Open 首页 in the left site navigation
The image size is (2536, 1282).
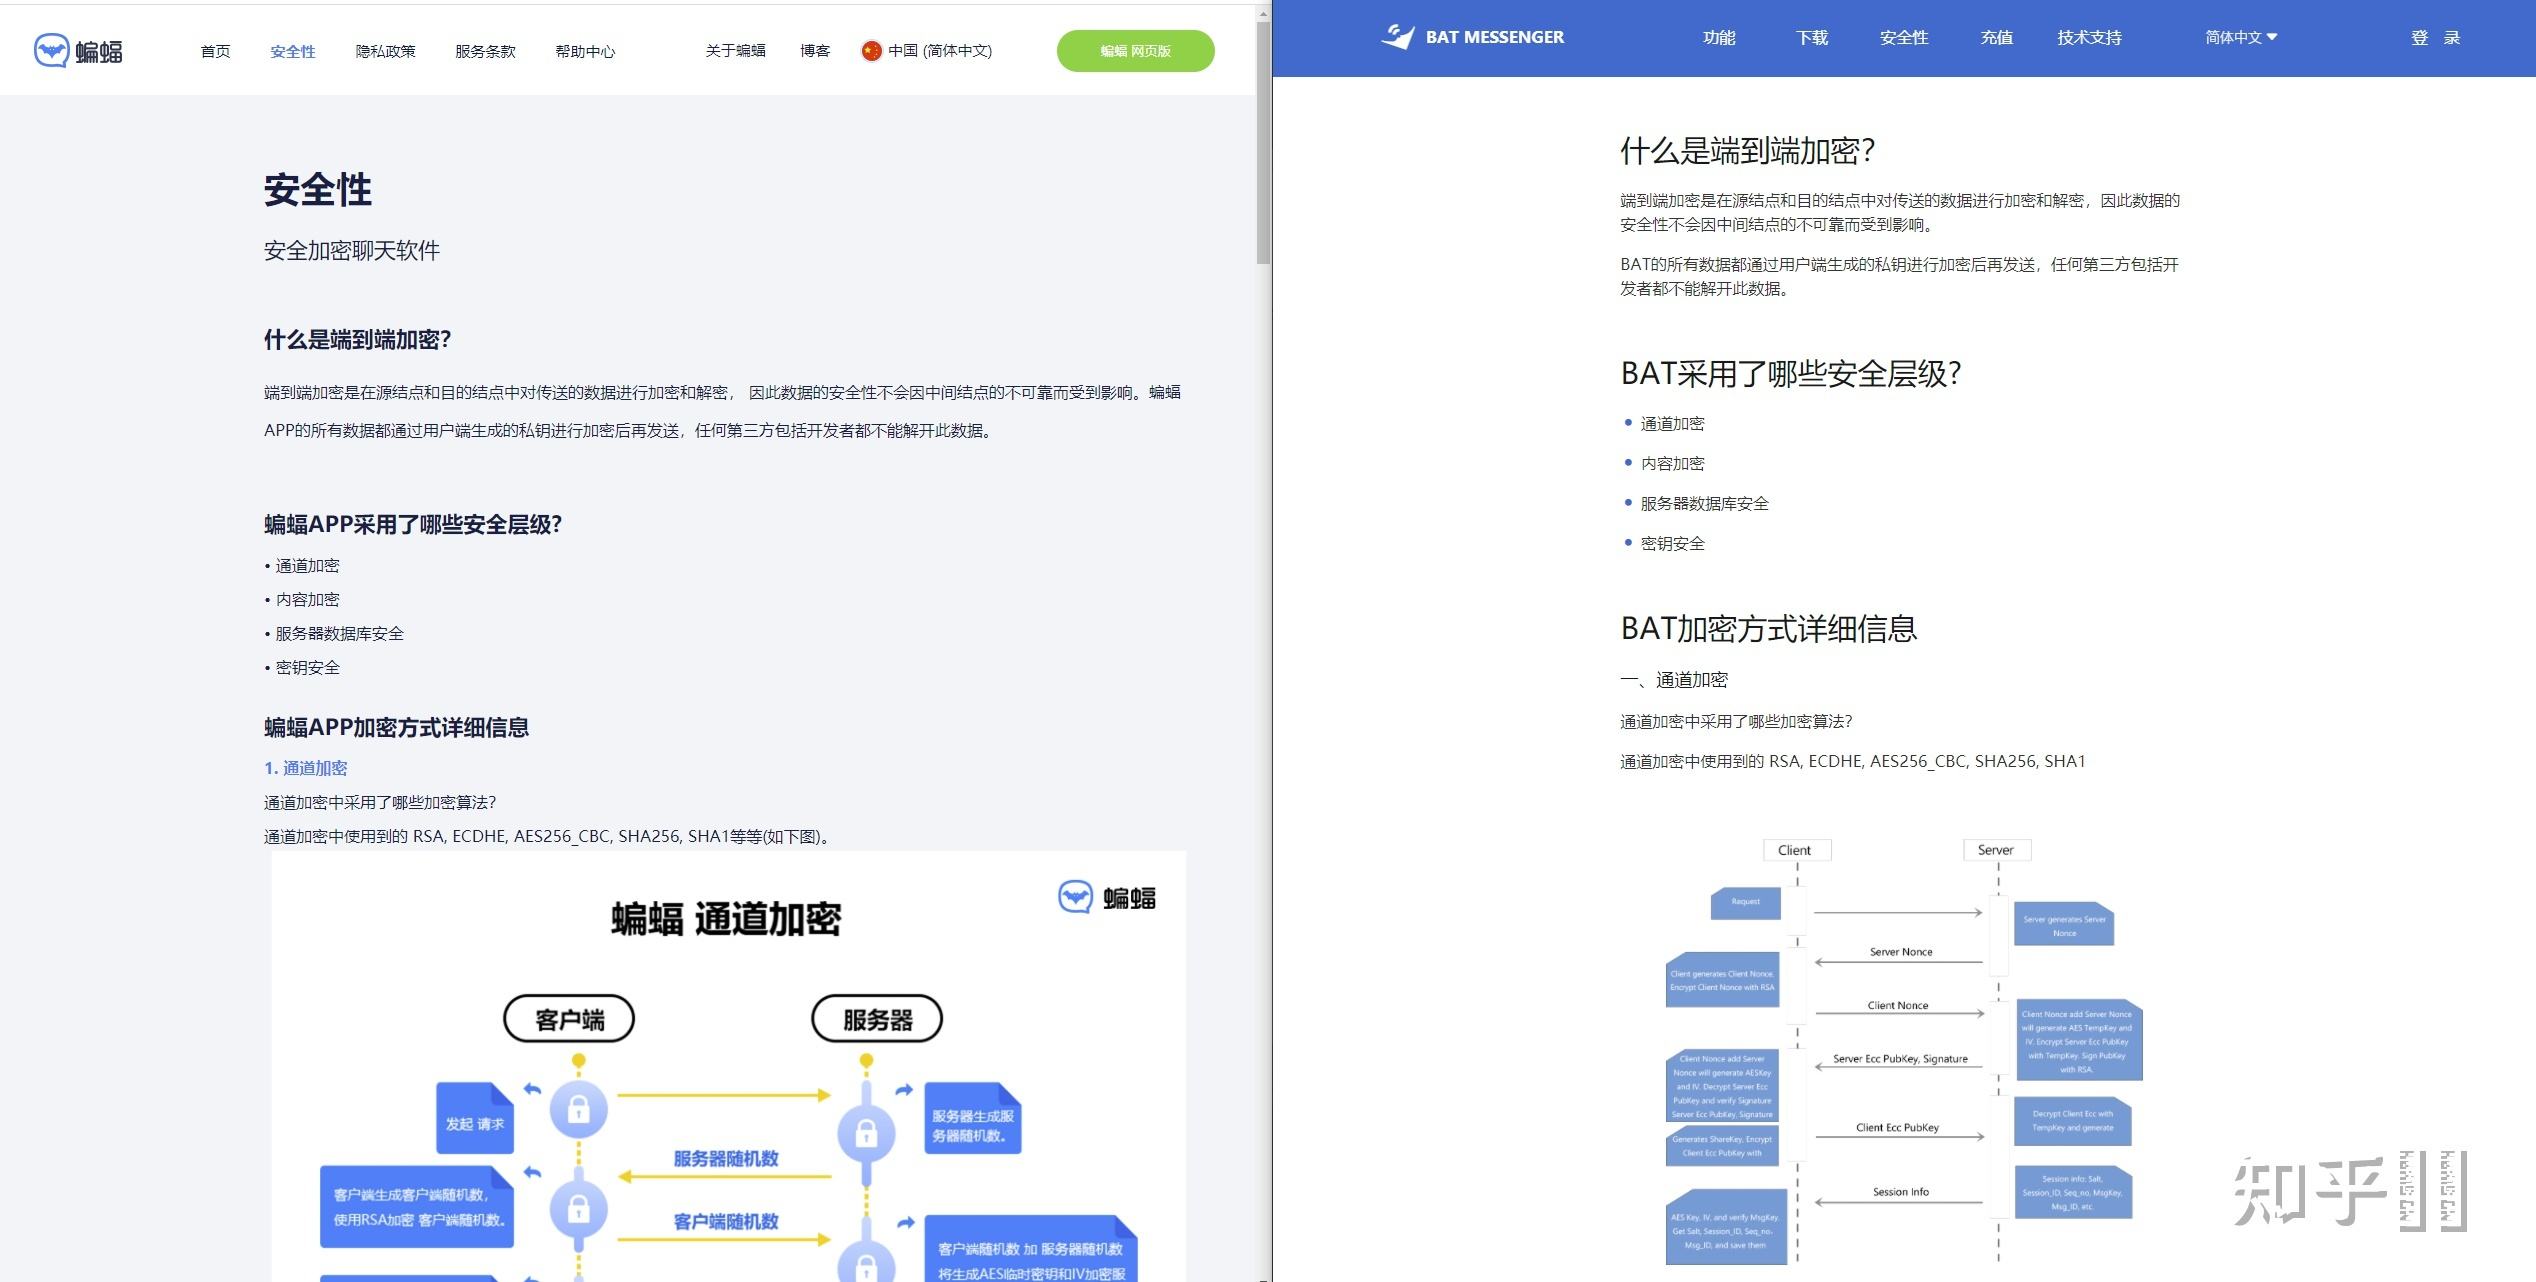click(x=215, y=51)
